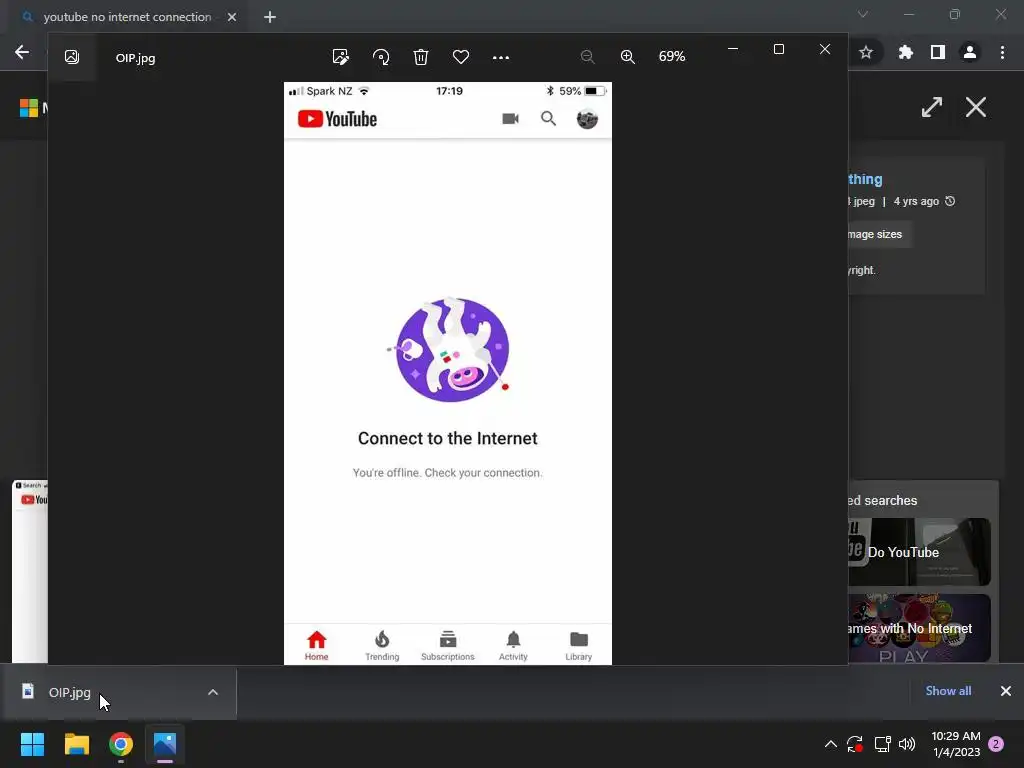This screenshot has height=768, width=1024.
Task: Click Show all downloads
Action: click(948, 691)
